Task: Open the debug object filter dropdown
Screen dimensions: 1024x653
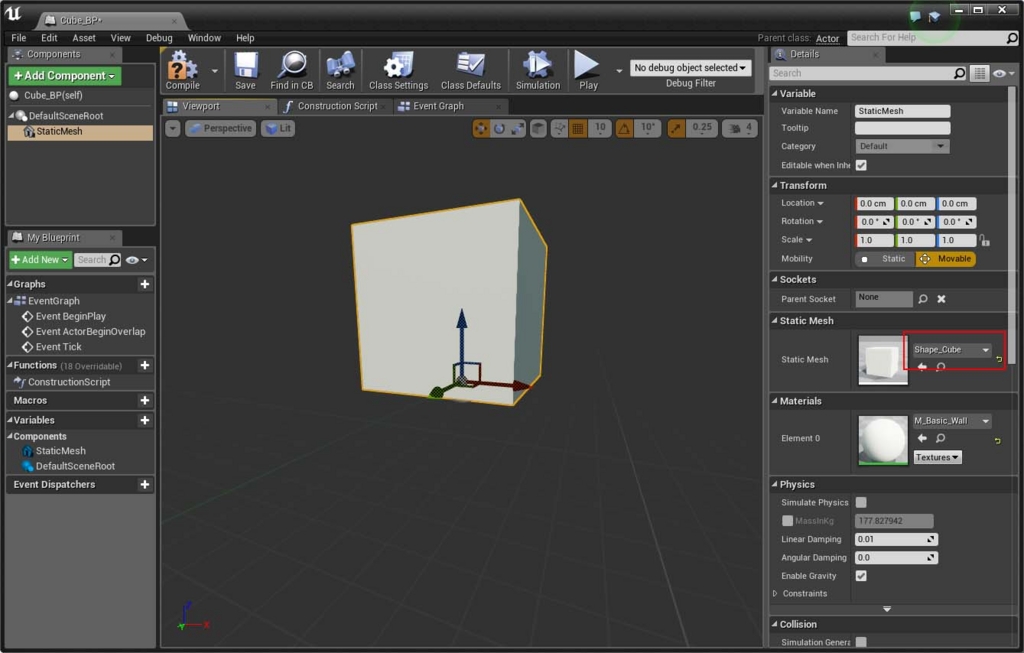Action: [690, 68]
